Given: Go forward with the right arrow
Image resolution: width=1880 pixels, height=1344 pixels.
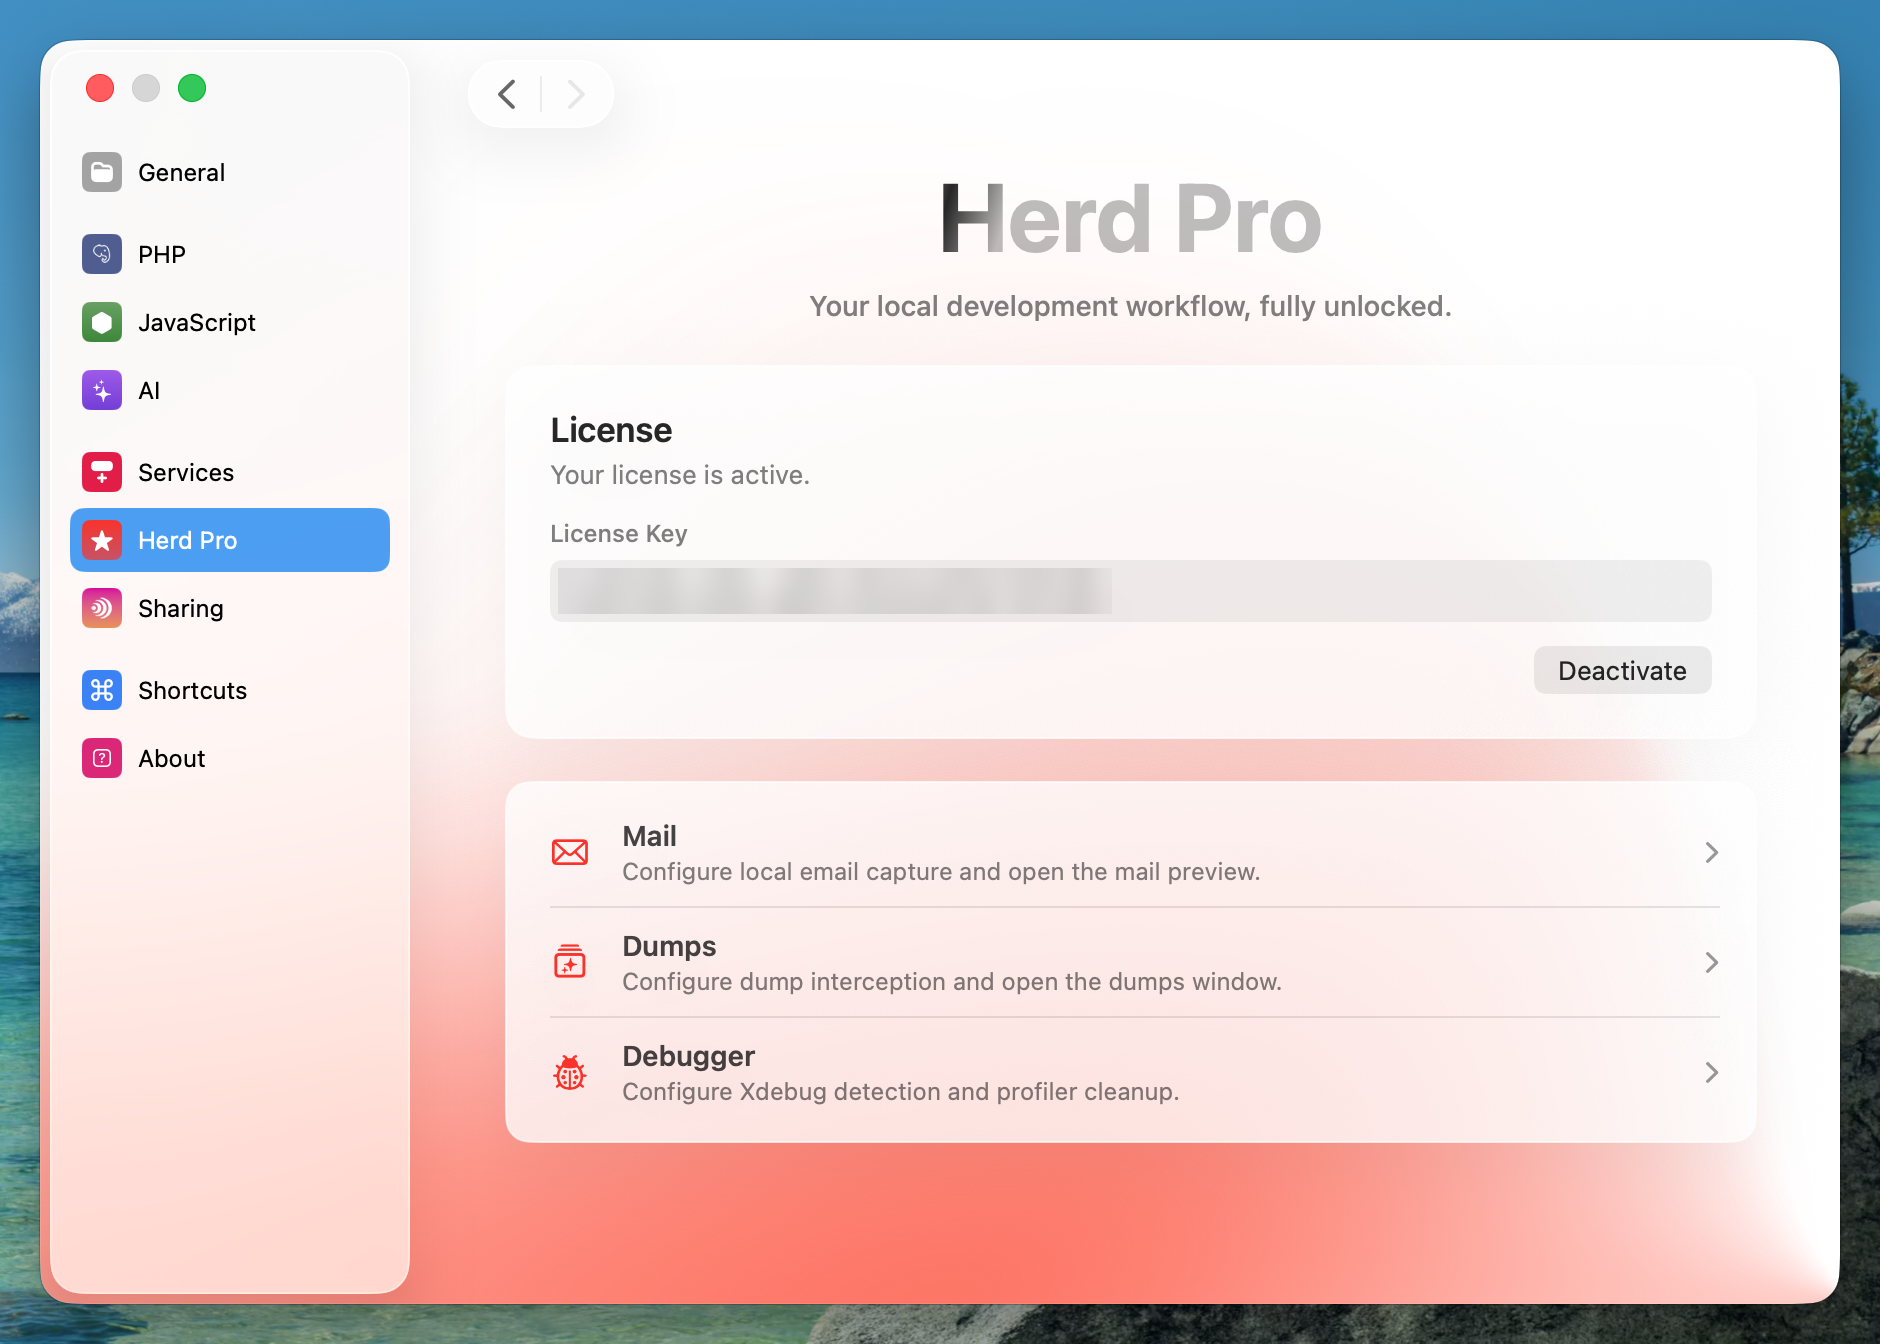Looking at the screenshot, I should pyautogui.click(x=576, y=94).
